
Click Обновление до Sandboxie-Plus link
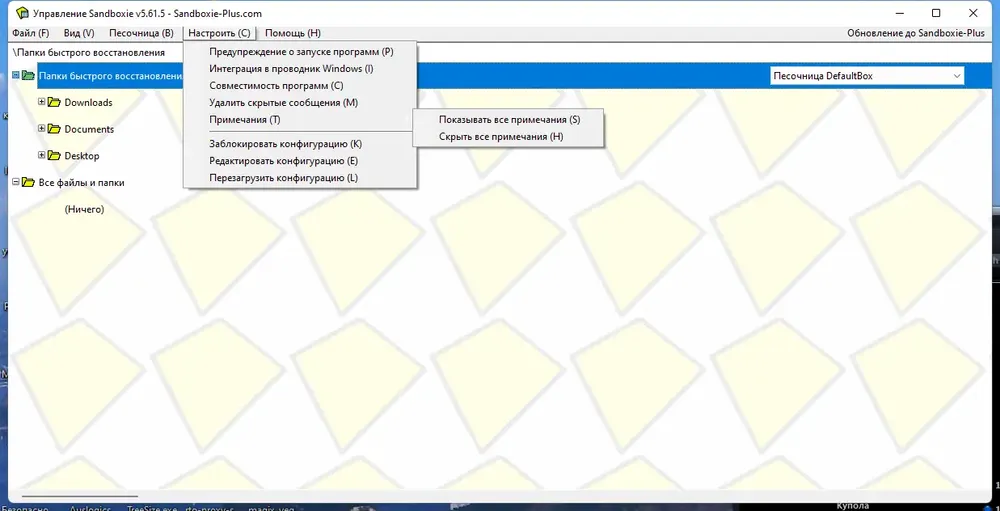[x=916, y=33]
